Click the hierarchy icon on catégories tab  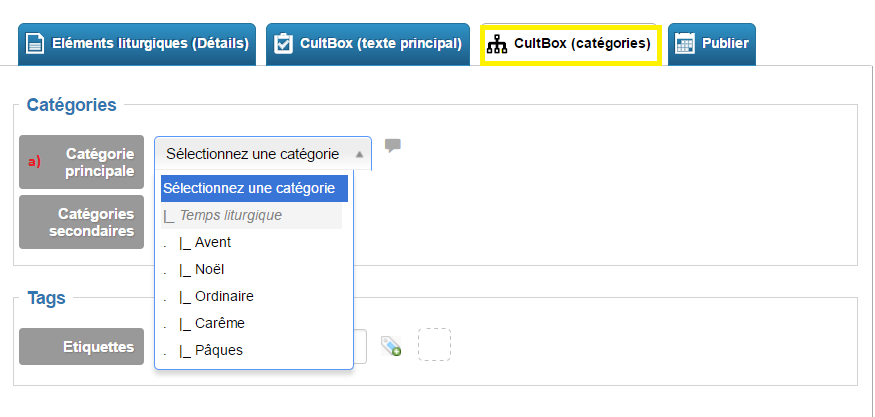(497, 44)
